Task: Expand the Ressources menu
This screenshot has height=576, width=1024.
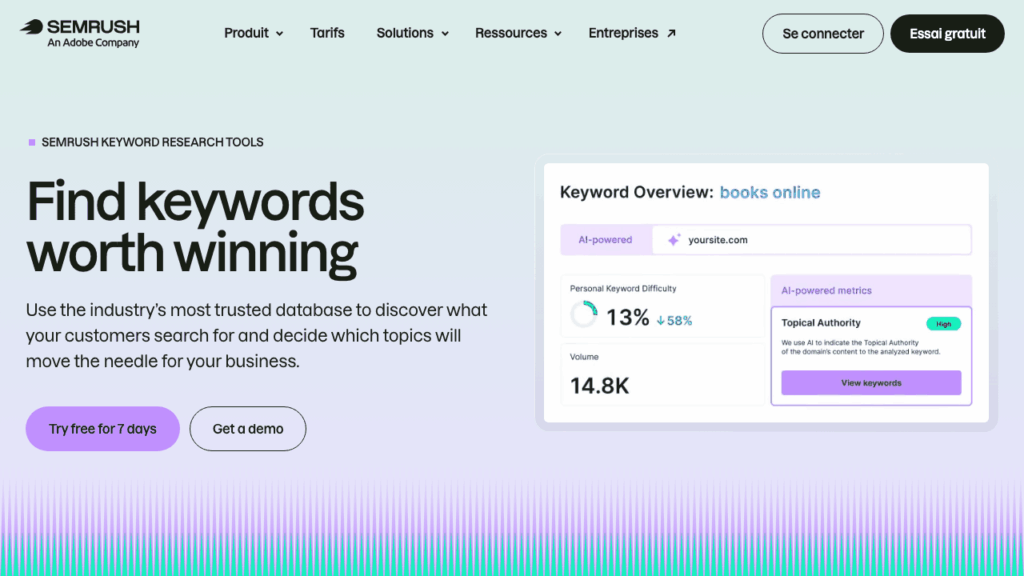Action: click(518, 33)
